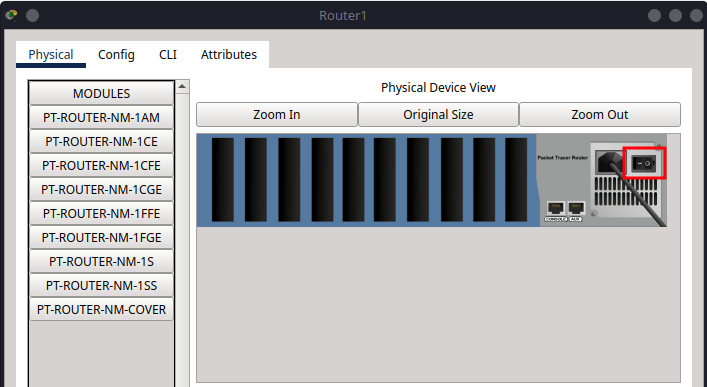
Task: Click the first empty router module slot
Action: pyautogui.click(x=223, y=180)
